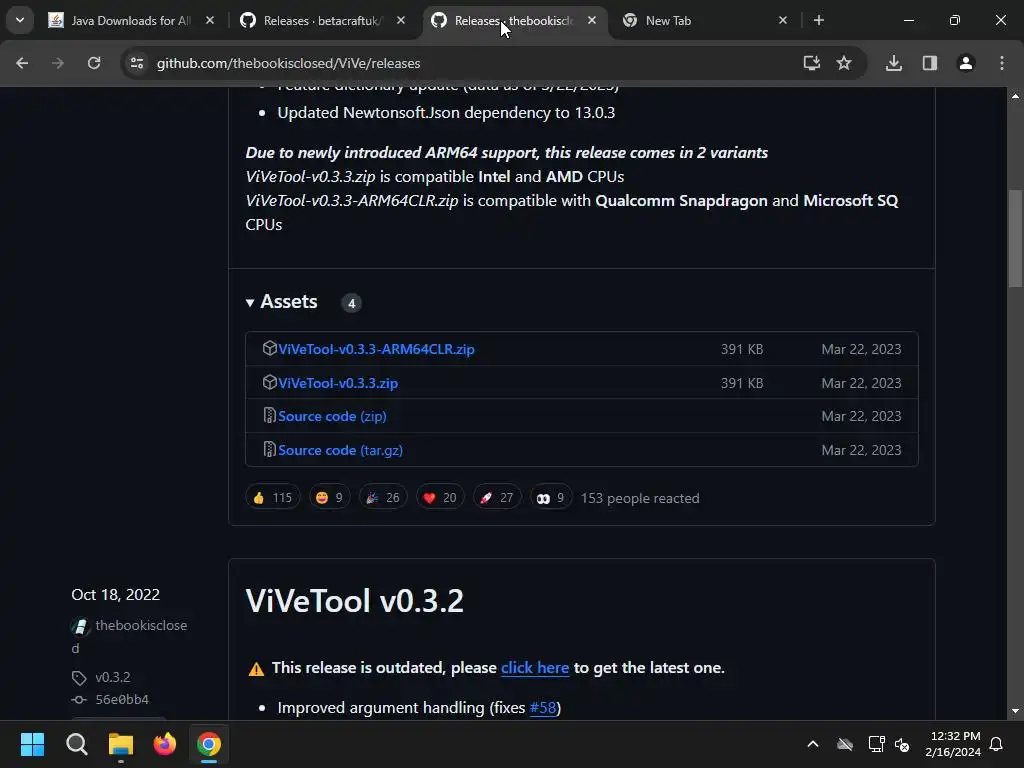Bookmark this page with star icon
Image resolution: width=1024 pixels, height=768 pixels.
point(844,63)
